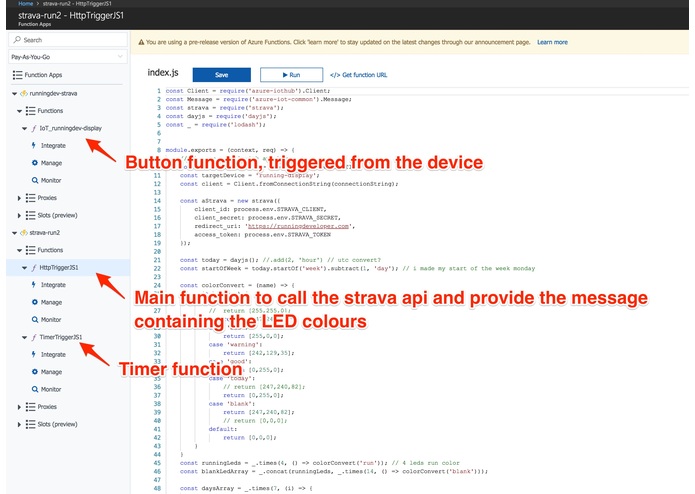The image size is (695, 494).
Task: Select the runningdev-strava function app
Action: 53,93
